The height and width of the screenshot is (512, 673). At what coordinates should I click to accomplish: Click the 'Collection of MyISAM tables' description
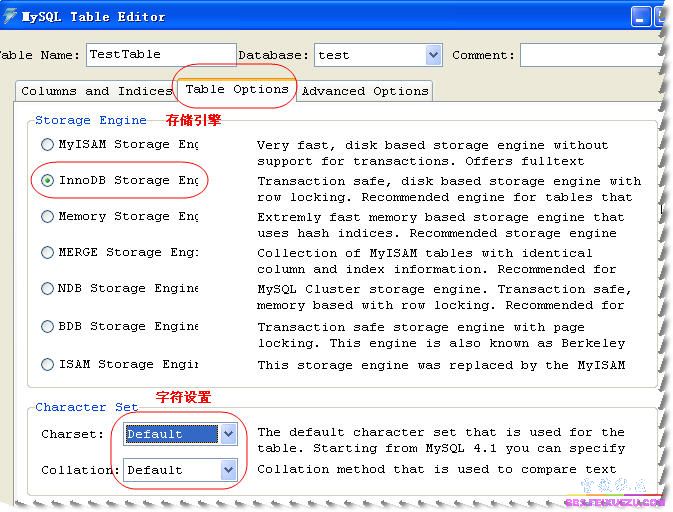tap(437, 261)
